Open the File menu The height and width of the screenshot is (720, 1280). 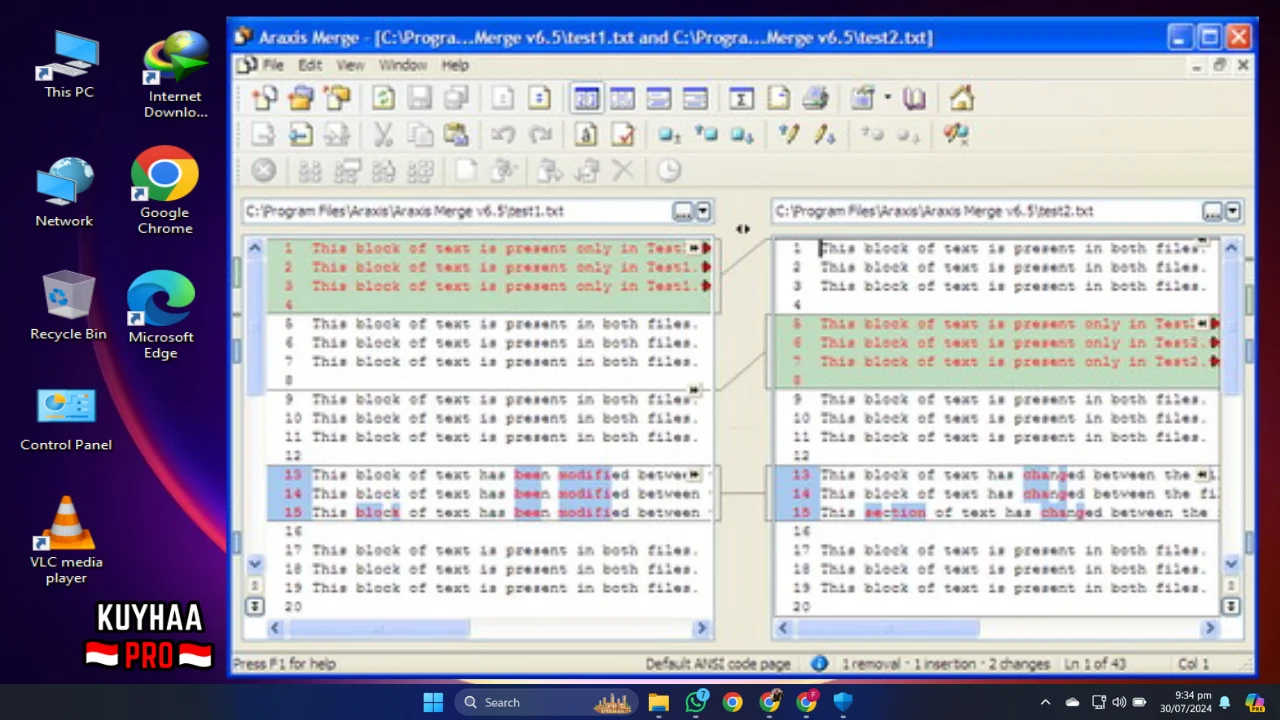[272, 65]
